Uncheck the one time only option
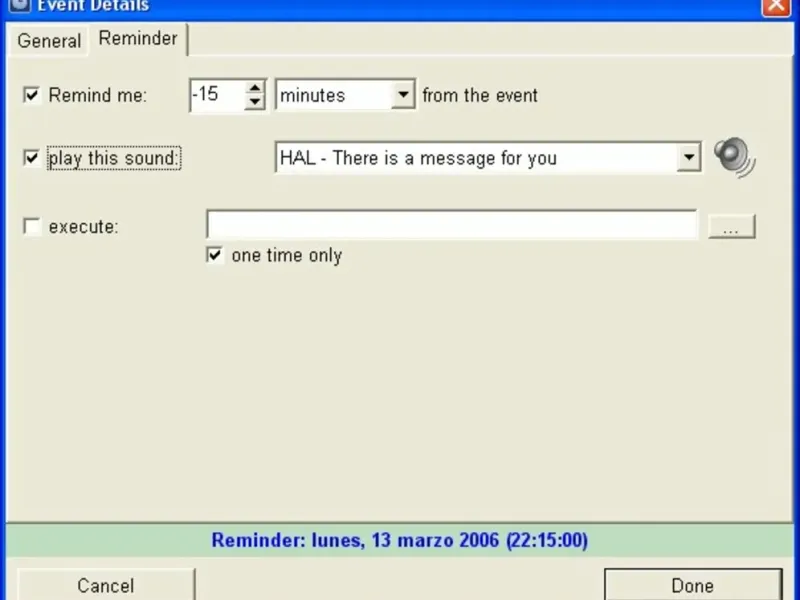800x600 pixels. tap(214, 255)
